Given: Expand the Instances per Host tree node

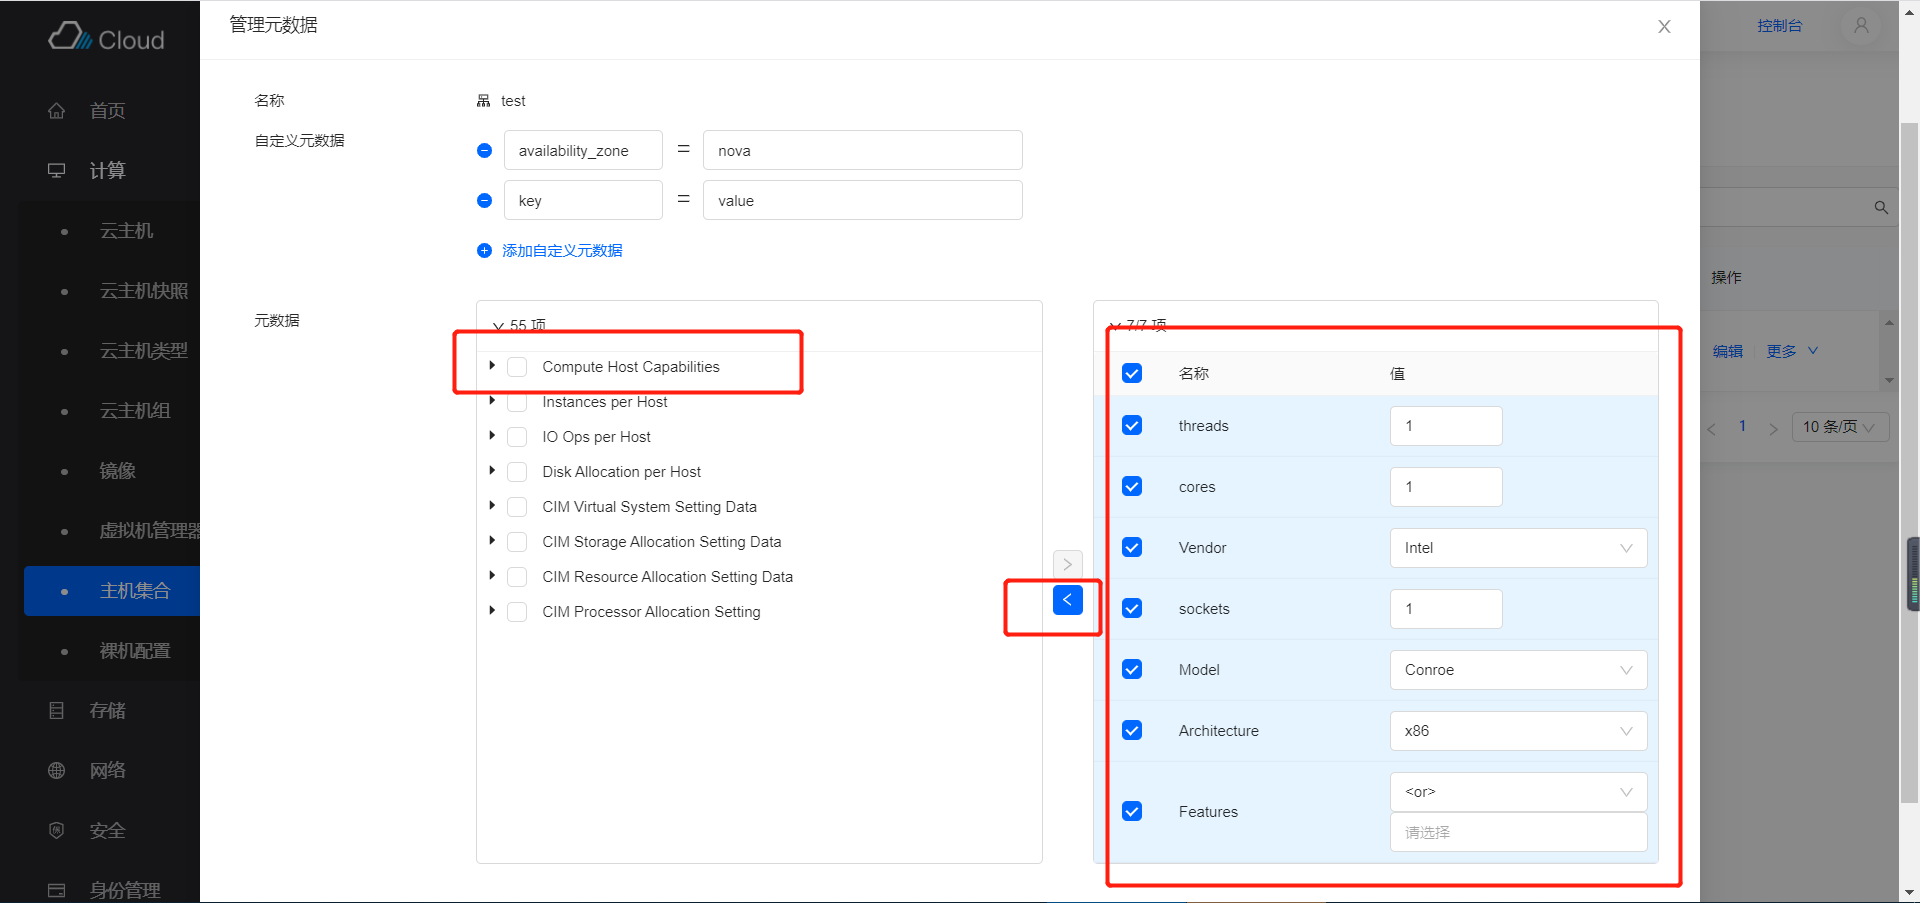Looking at the screenshot, I should 492,401.
